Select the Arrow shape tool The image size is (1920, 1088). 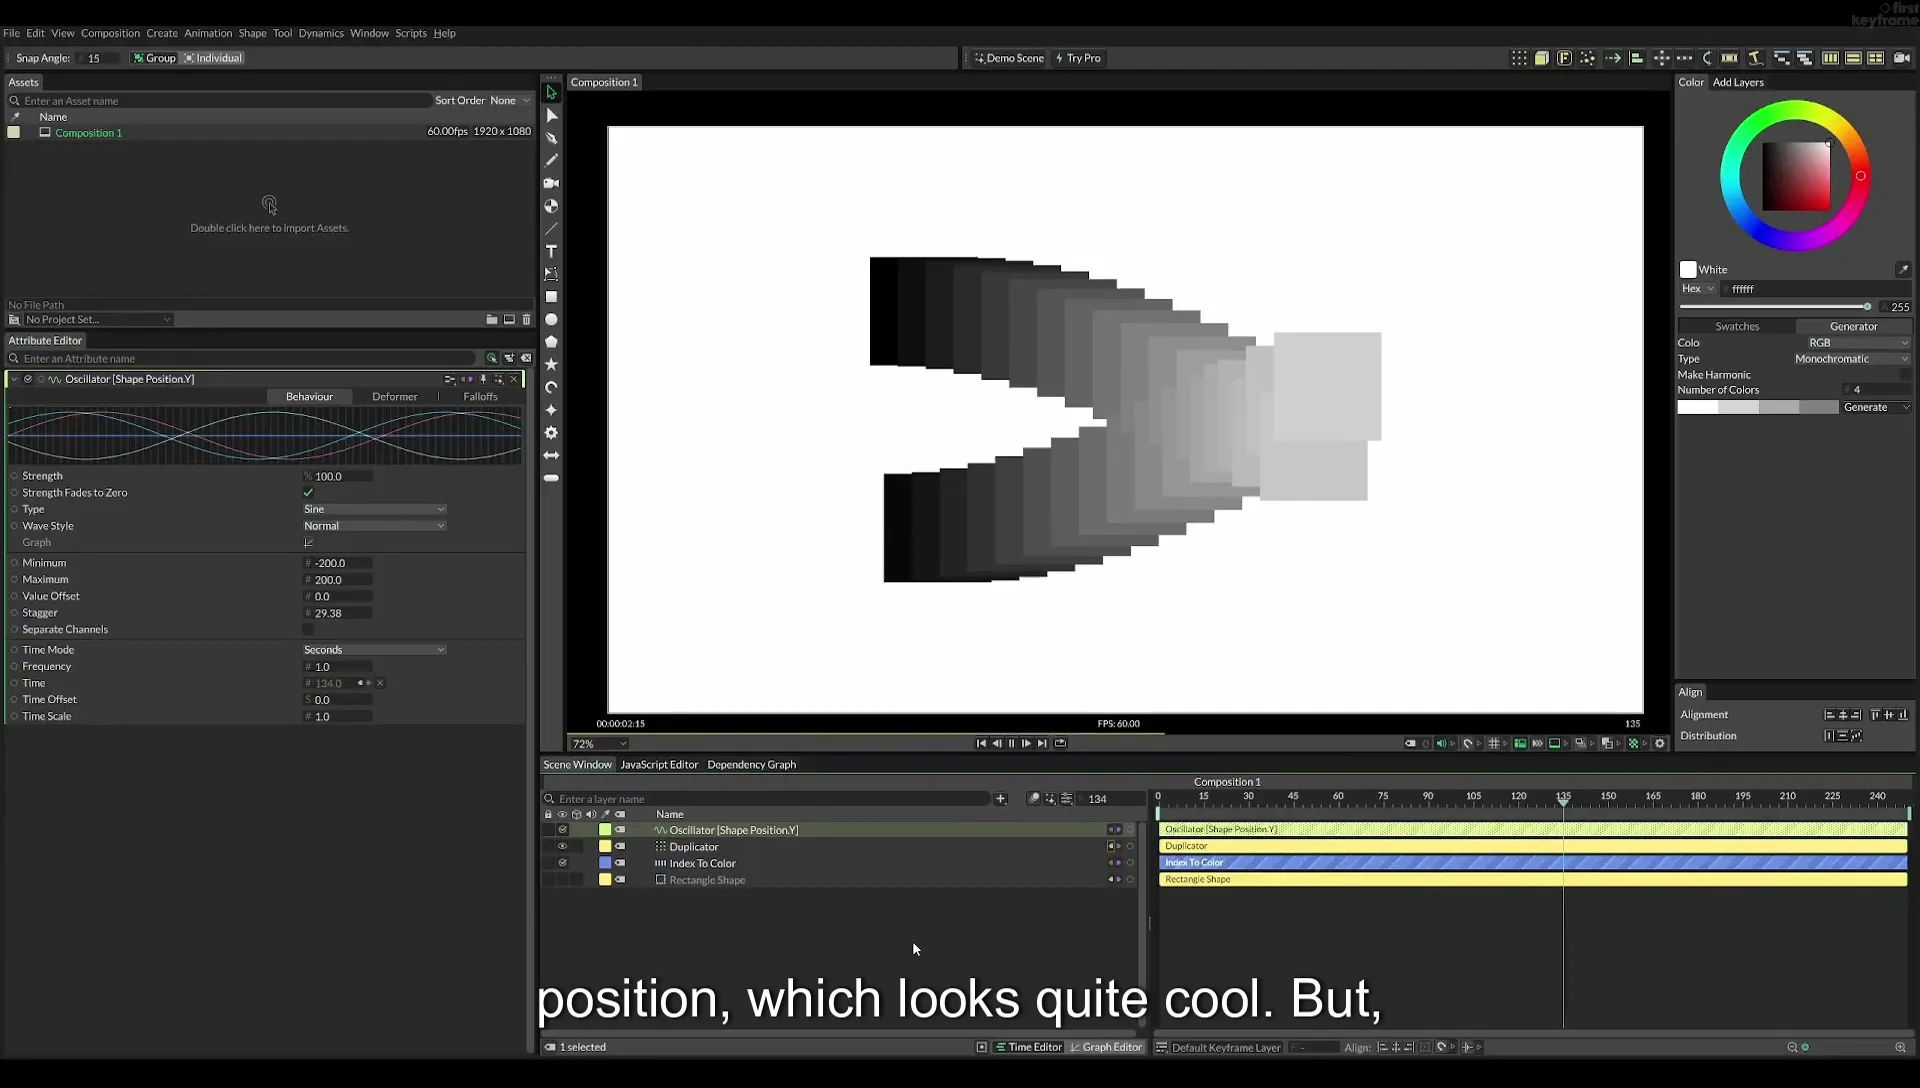click(551, 455)
